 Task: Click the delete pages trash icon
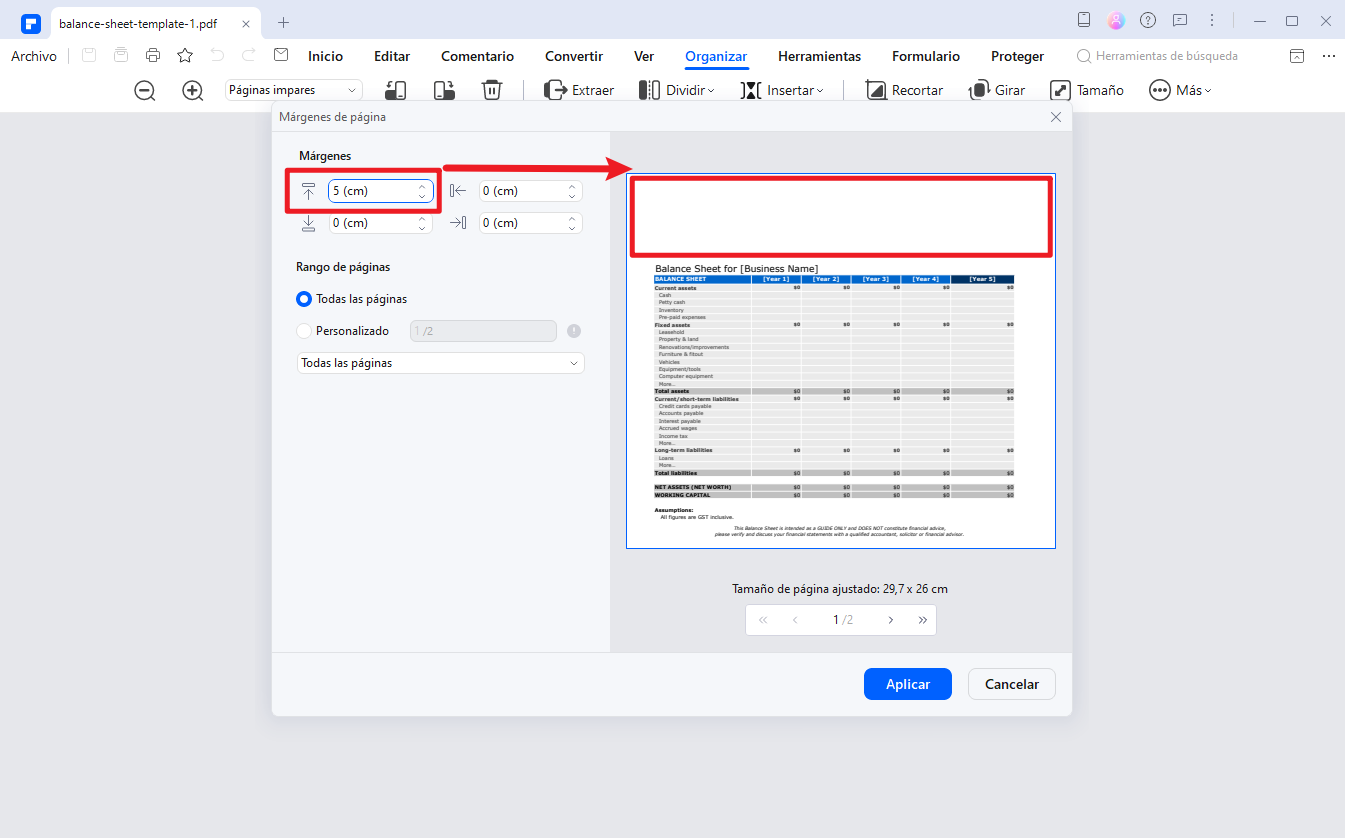tap(491, 90)
